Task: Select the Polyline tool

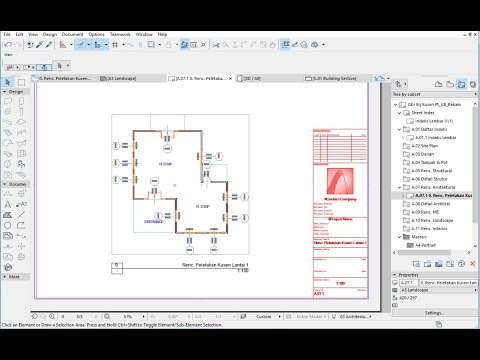Action: pyautogui.click(x=21, y=225)
